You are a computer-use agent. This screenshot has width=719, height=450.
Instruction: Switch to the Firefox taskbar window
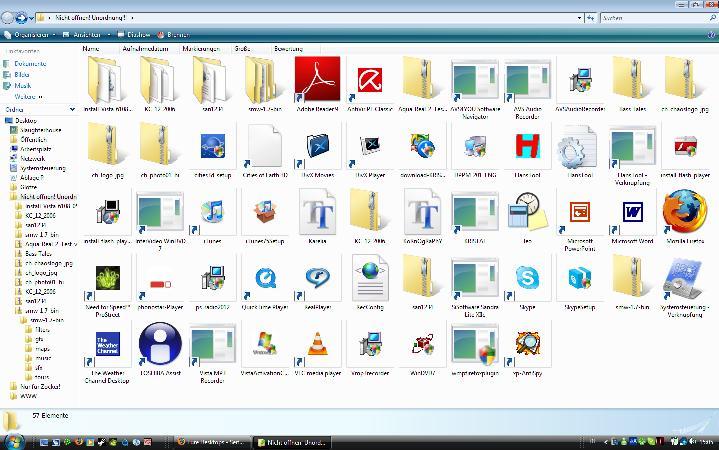(x=212, y=443)
